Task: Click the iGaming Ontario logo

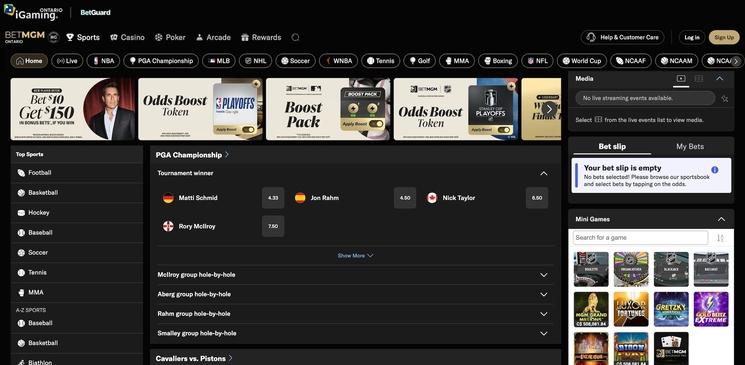Action: [x=33, y=13]
